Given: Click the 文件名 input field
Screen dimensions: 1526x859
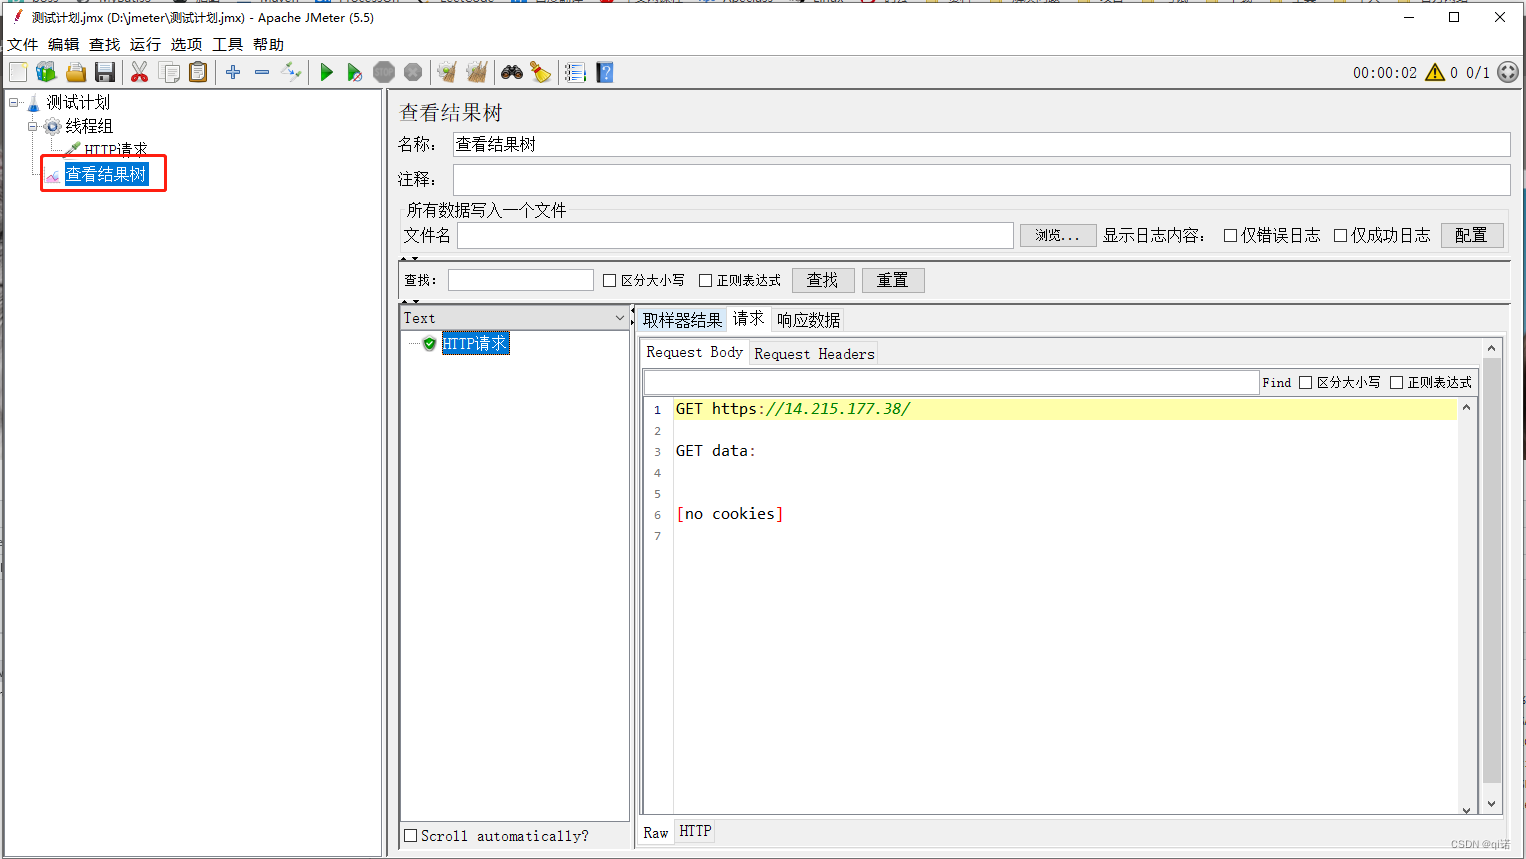Looking at the screenshot, I should pos(735,235).
